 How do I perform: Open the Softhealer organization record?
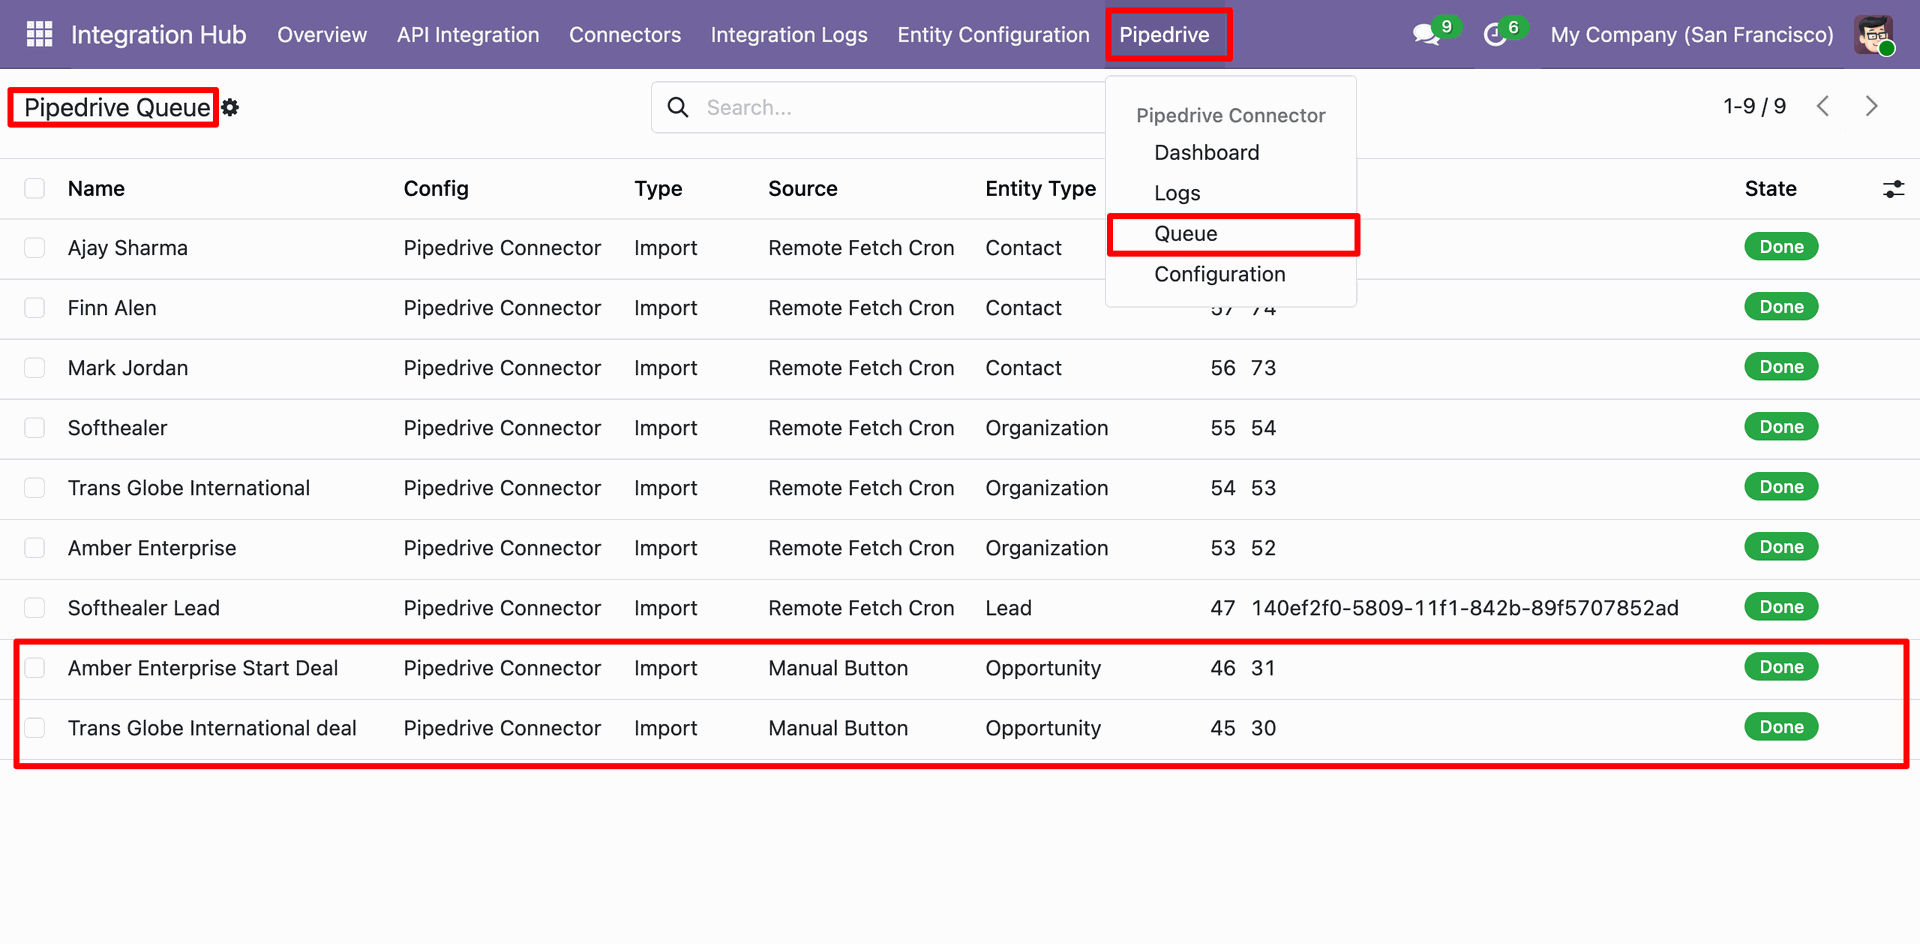[x=117, y=428]
